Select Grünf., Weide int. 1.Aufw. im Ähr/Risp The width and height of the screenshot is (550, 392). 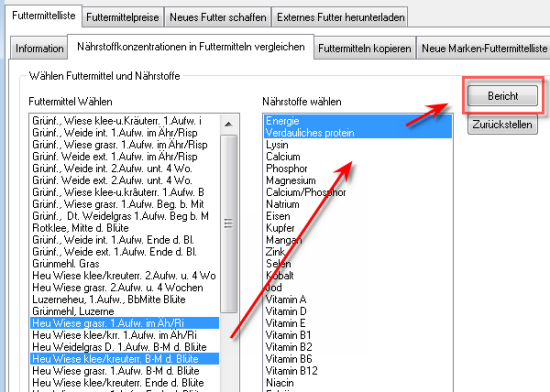tap(125, 133)
